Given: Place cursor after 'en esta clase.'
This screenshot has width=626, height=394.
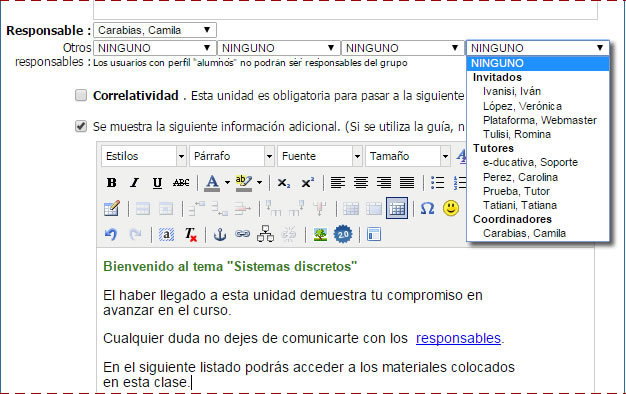Looking at the screenshot, I should pyautogui.click(x=191, y=382).
